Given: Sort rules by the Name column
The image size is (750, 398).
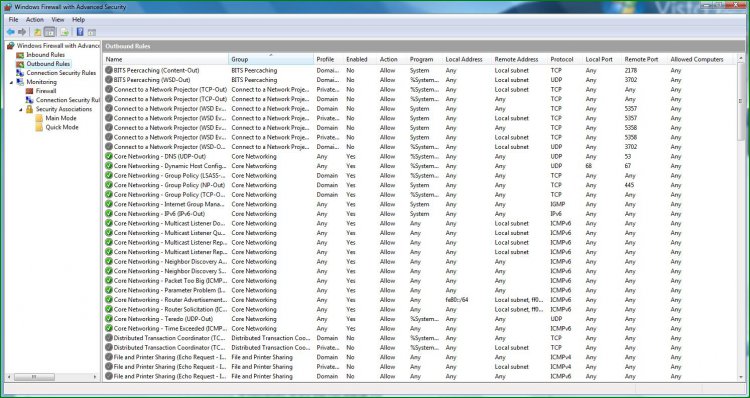Looking at the screenshot, I should [166, 59].
